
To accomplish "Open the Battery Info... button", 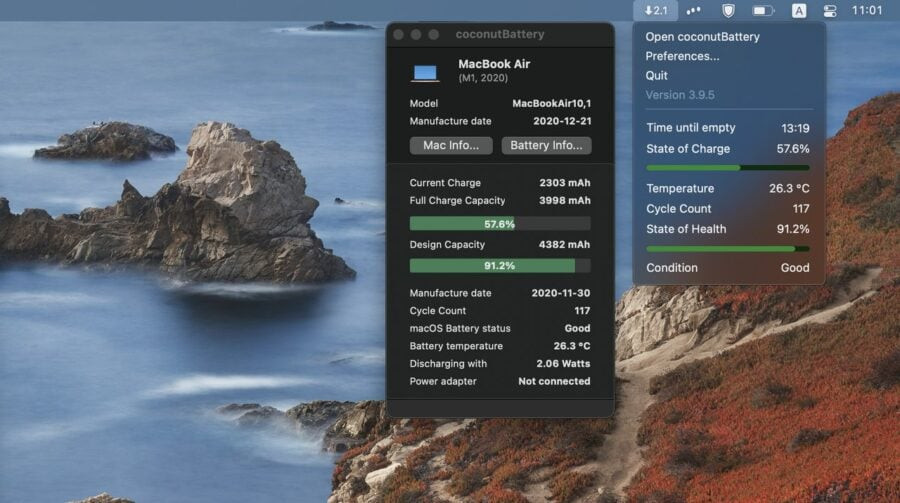I will pyautogui.click(x=546, y=145).
